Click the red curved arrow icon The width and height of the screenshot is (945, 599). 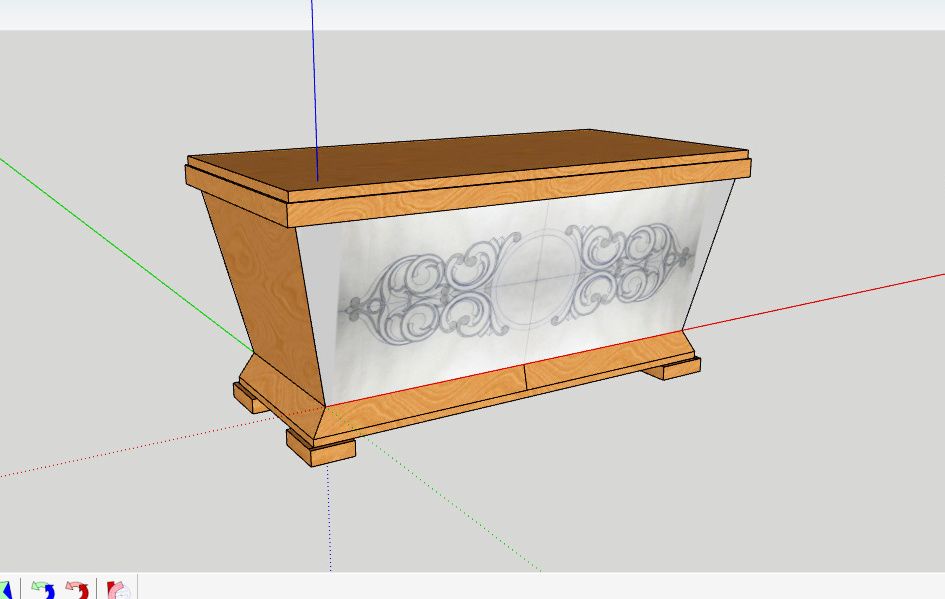click(77, 590)
